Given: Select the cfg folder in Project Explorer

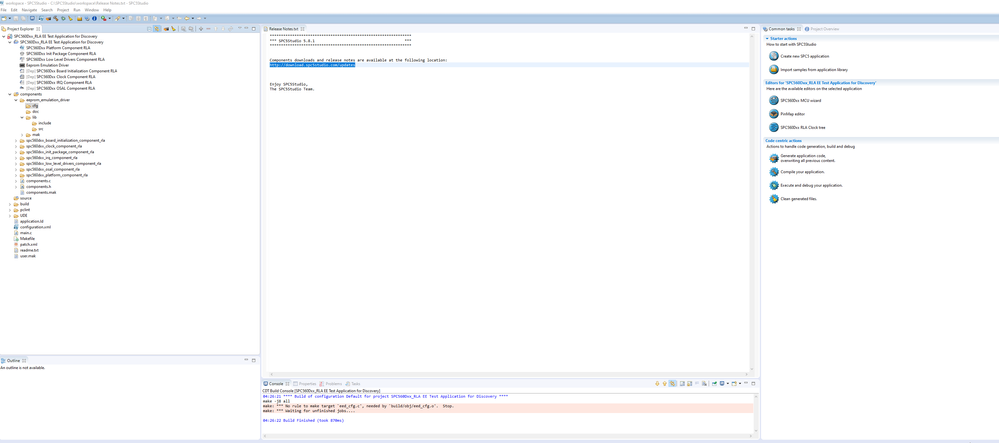Looking at the screenshot, I should [x=35, y=106].
